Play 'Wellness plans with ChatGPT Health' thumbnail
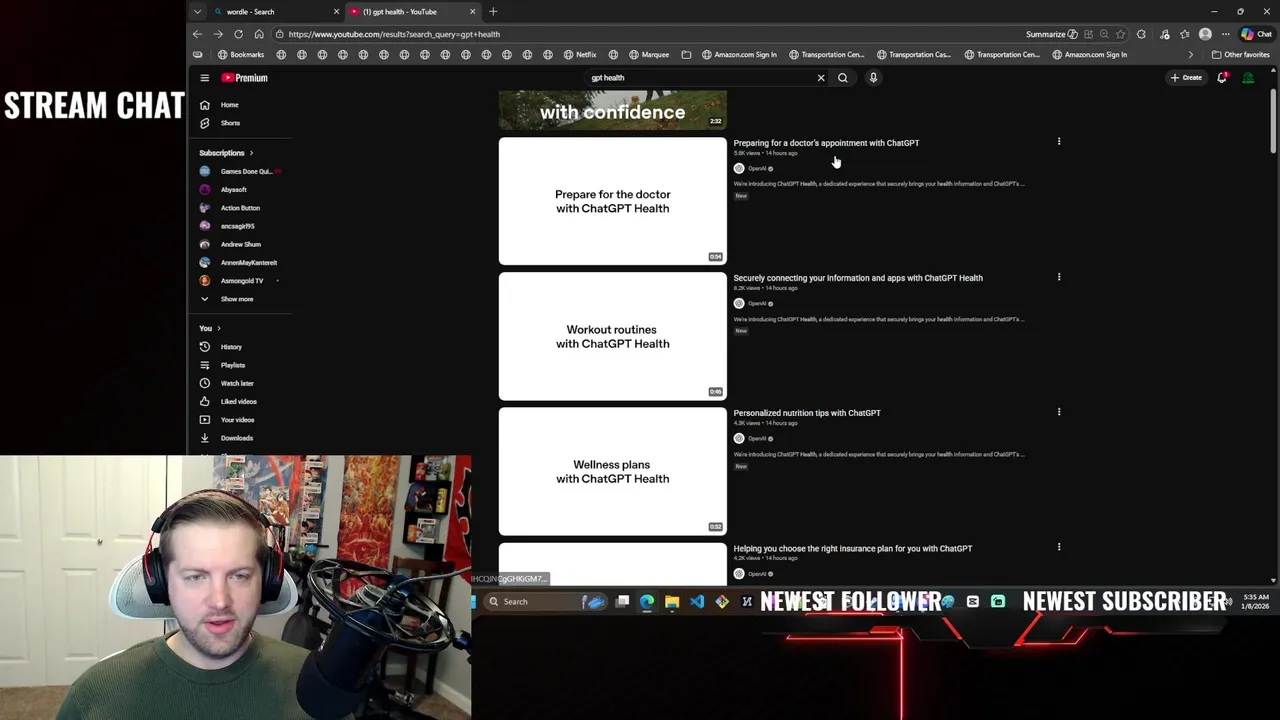The width and height of the screenshot is (1280, 720). (613, 471)
